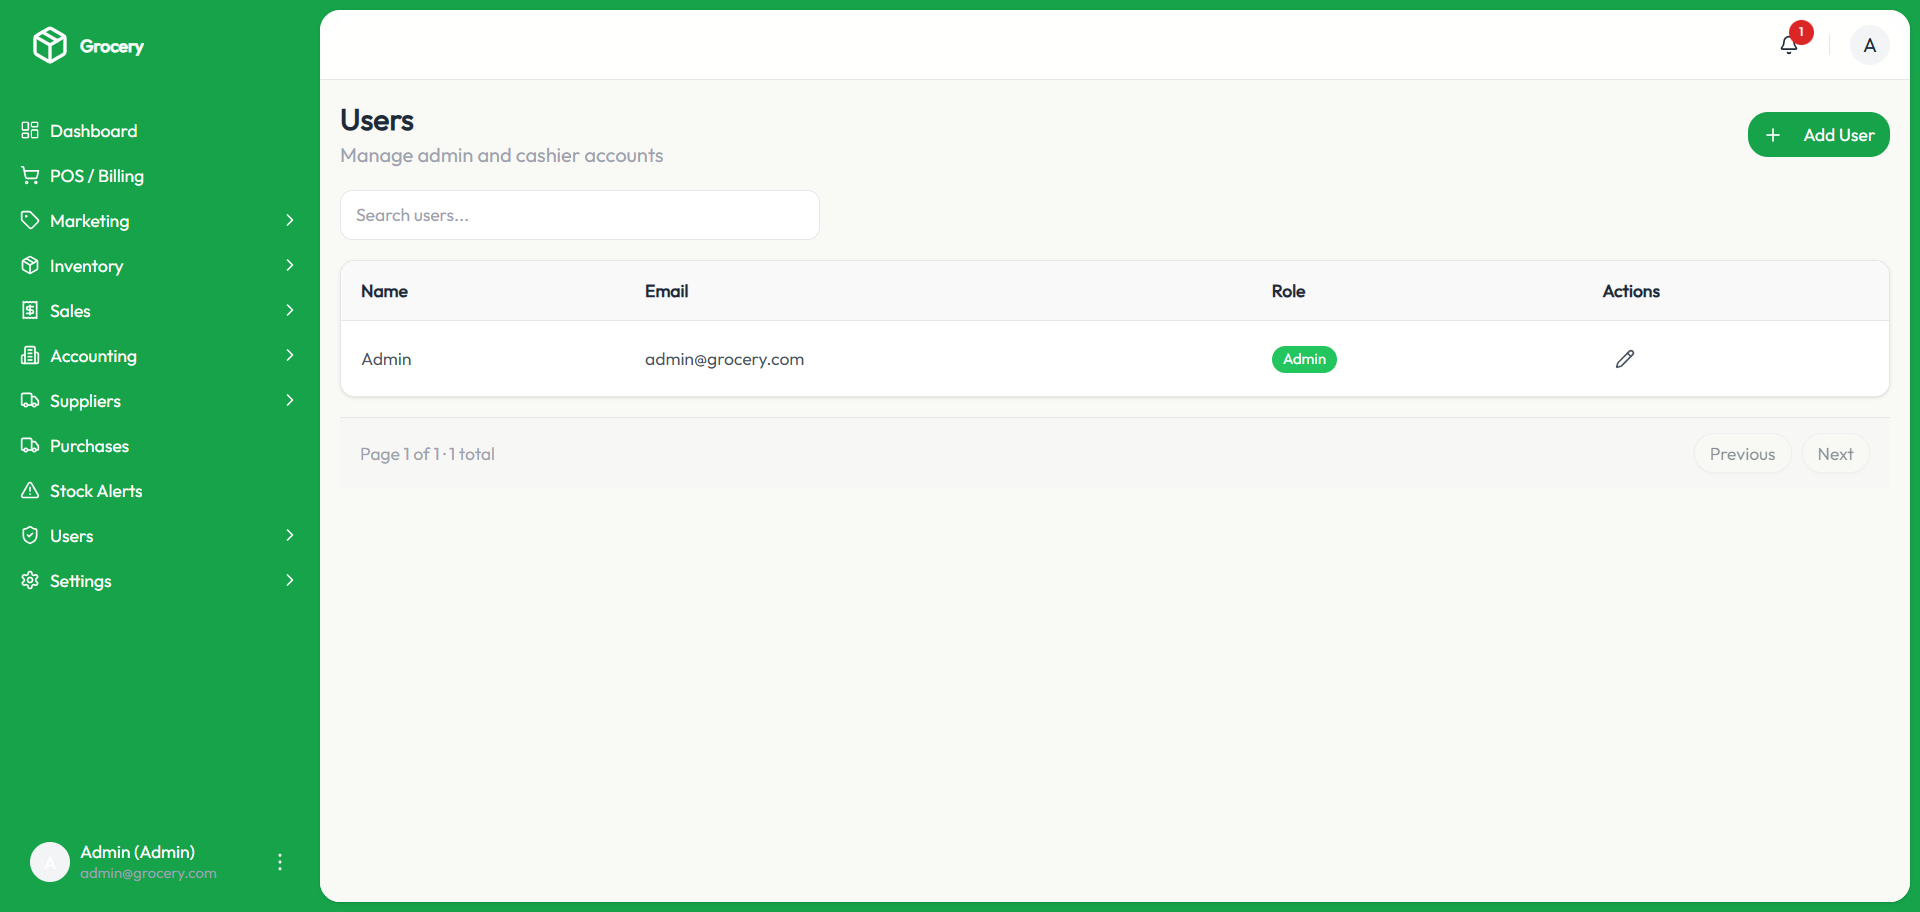This screenshot has width=1920, height=912.
Task: Open the Purchases menu item
Action: tap(89, 446)
